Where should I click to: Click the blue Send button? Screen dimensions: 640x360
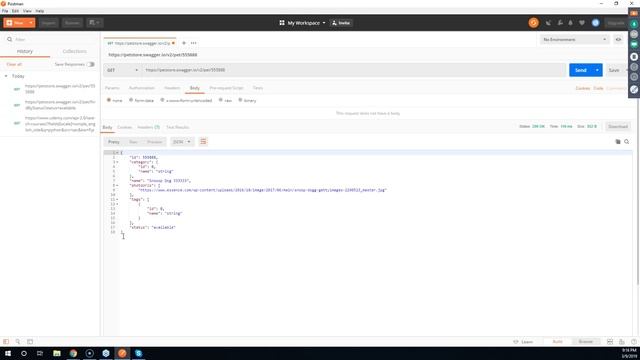(x=581, y=70)
